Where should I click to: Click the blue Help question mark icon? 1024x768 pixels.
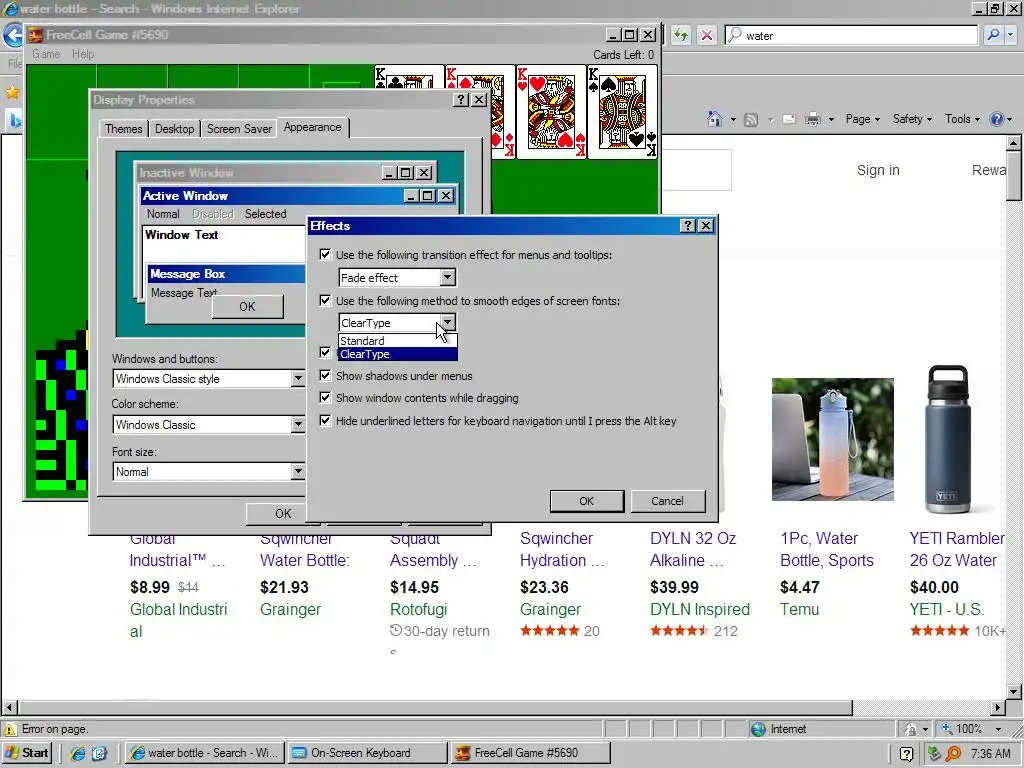click(997, 119)
